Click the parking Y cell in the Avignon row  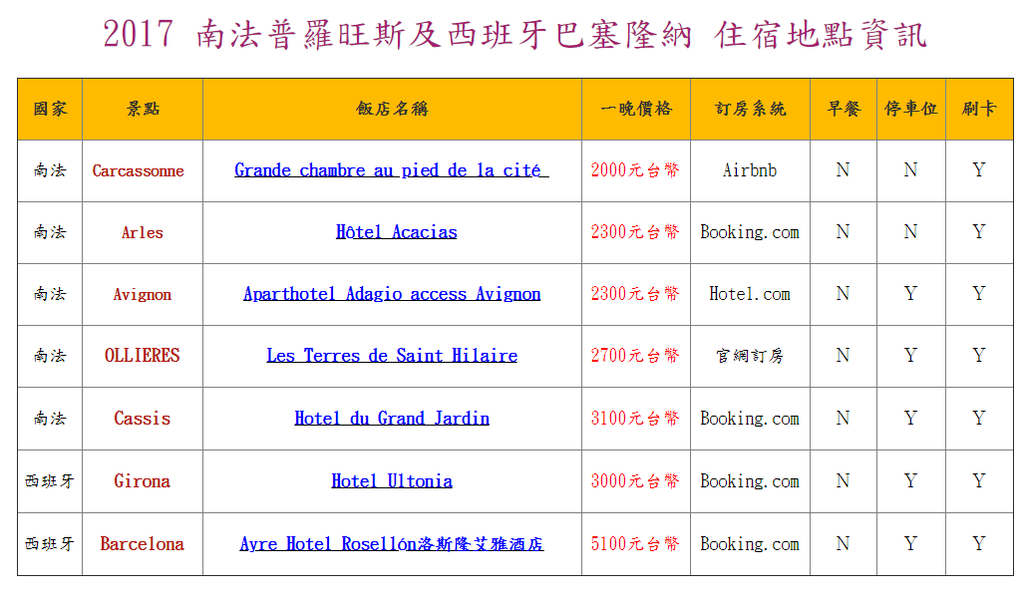pos(911,295)
